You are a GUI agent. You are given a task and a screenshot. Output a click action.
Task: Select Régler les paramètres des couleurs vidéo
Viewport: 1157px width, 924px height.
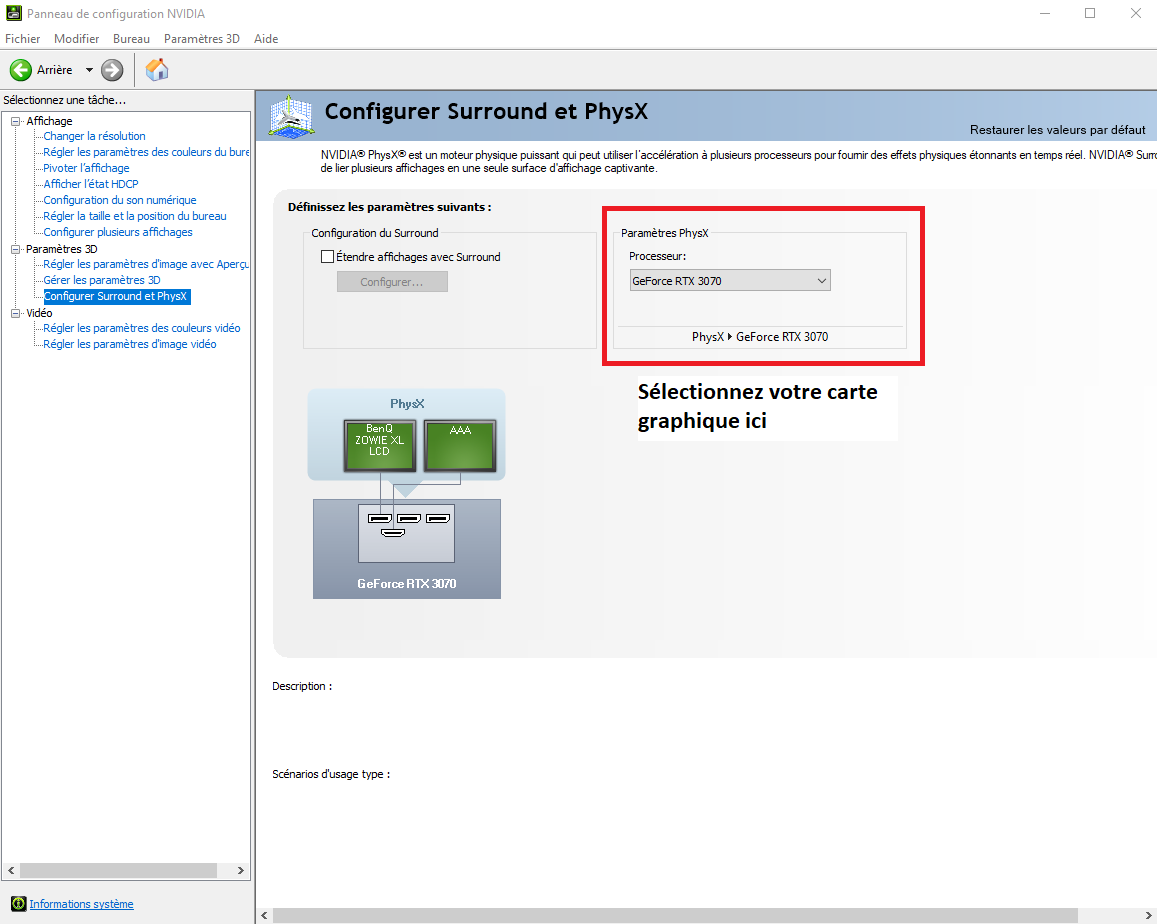point(142,328)
